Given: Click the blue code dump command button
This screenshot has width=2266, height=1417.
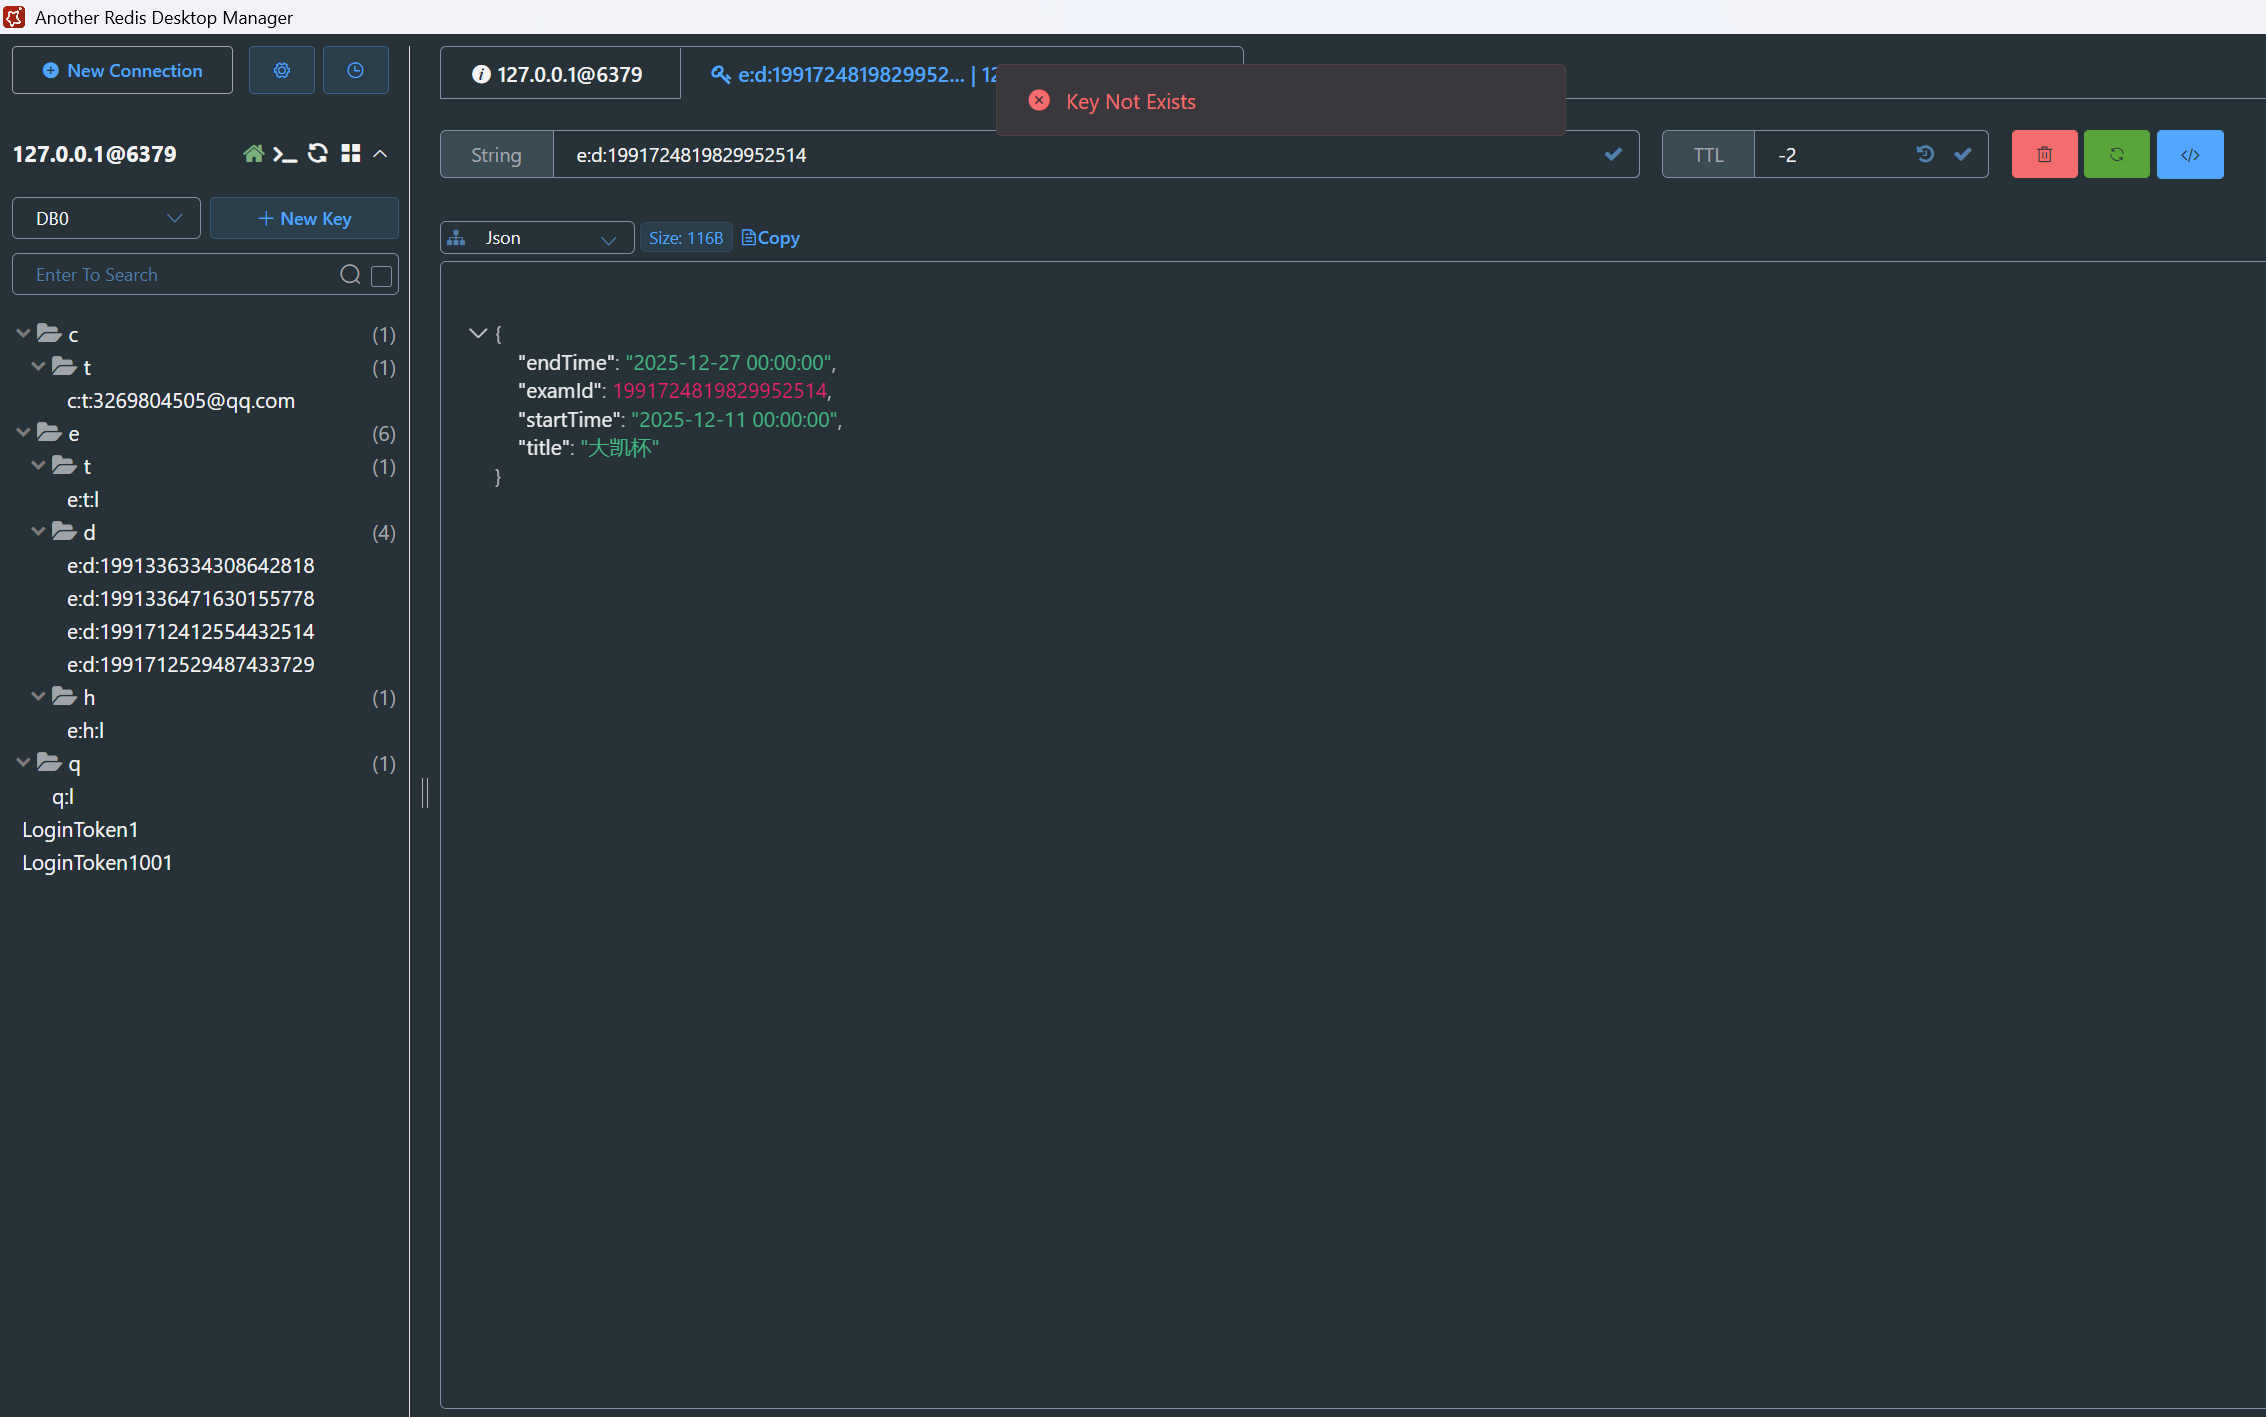Looking at the screenshot, I should 2189,154.
